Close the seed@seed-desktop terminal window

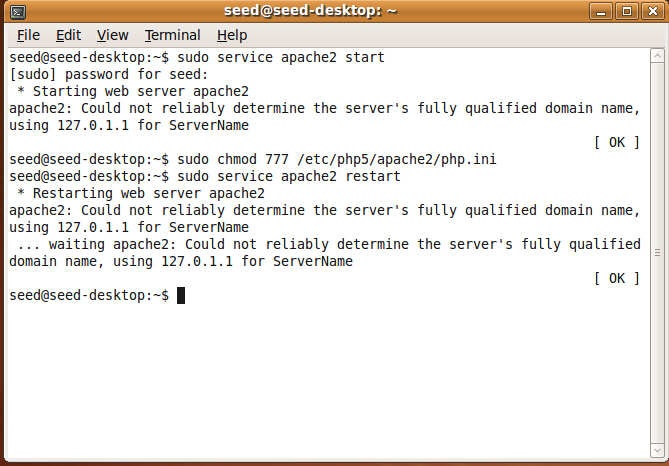pyautogui.click(x=653, y=11)
